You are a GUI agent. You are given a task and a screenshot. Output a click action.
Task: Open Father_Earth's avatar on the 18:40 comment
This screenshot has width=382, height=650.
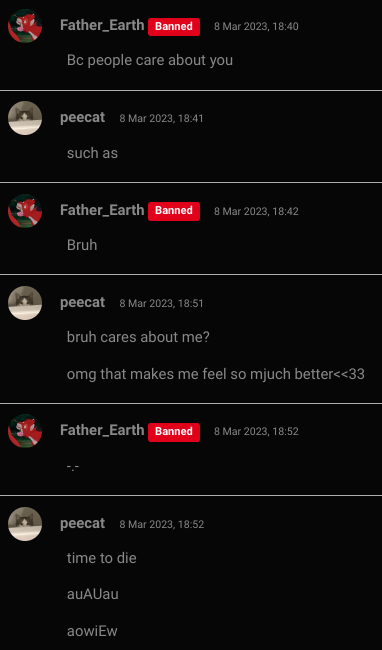click(x=25, y=26)
